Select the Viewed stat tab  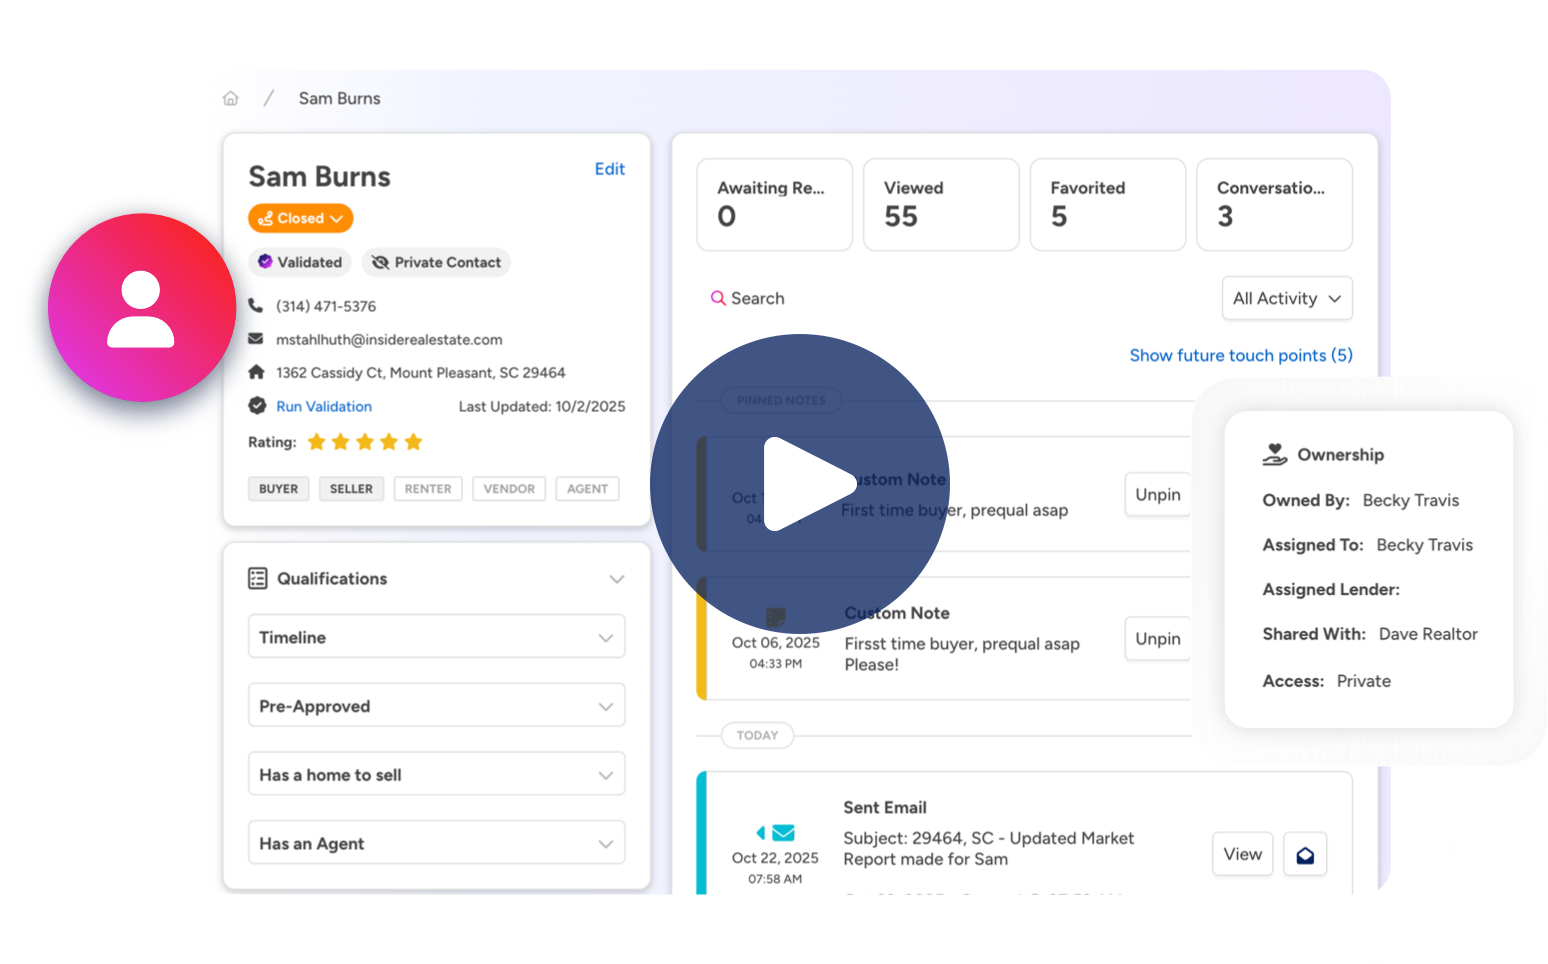point(941,204)
